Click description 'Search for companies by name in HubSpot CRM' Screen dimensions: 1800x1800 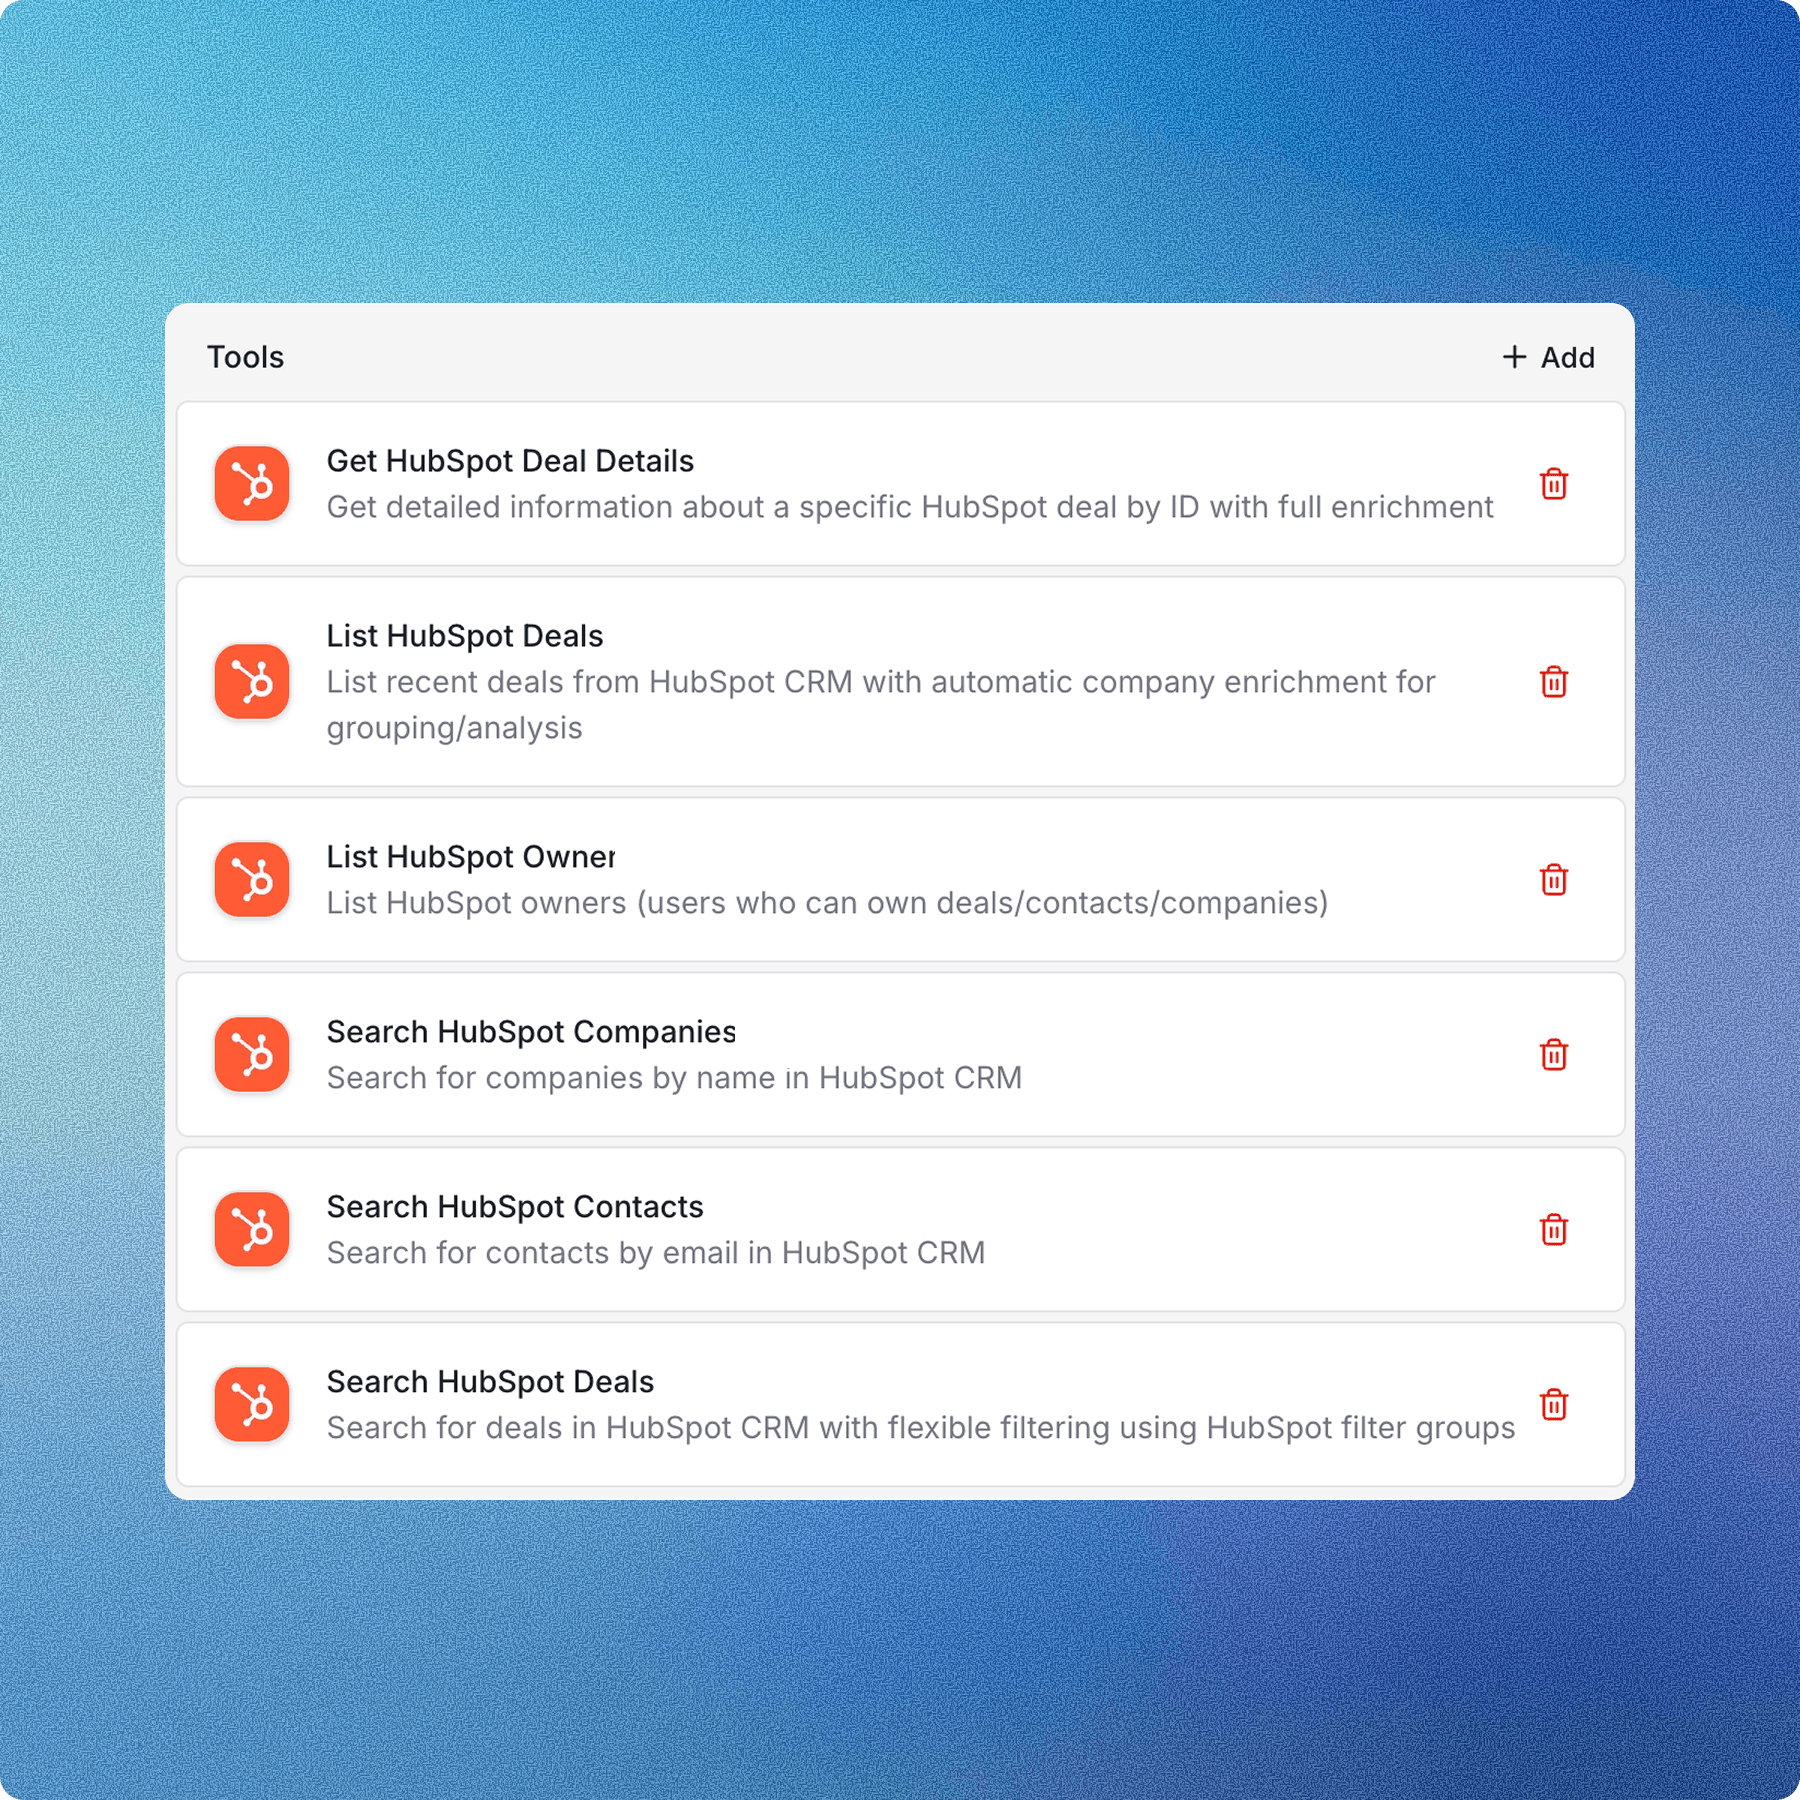(x=674, y=1078)
